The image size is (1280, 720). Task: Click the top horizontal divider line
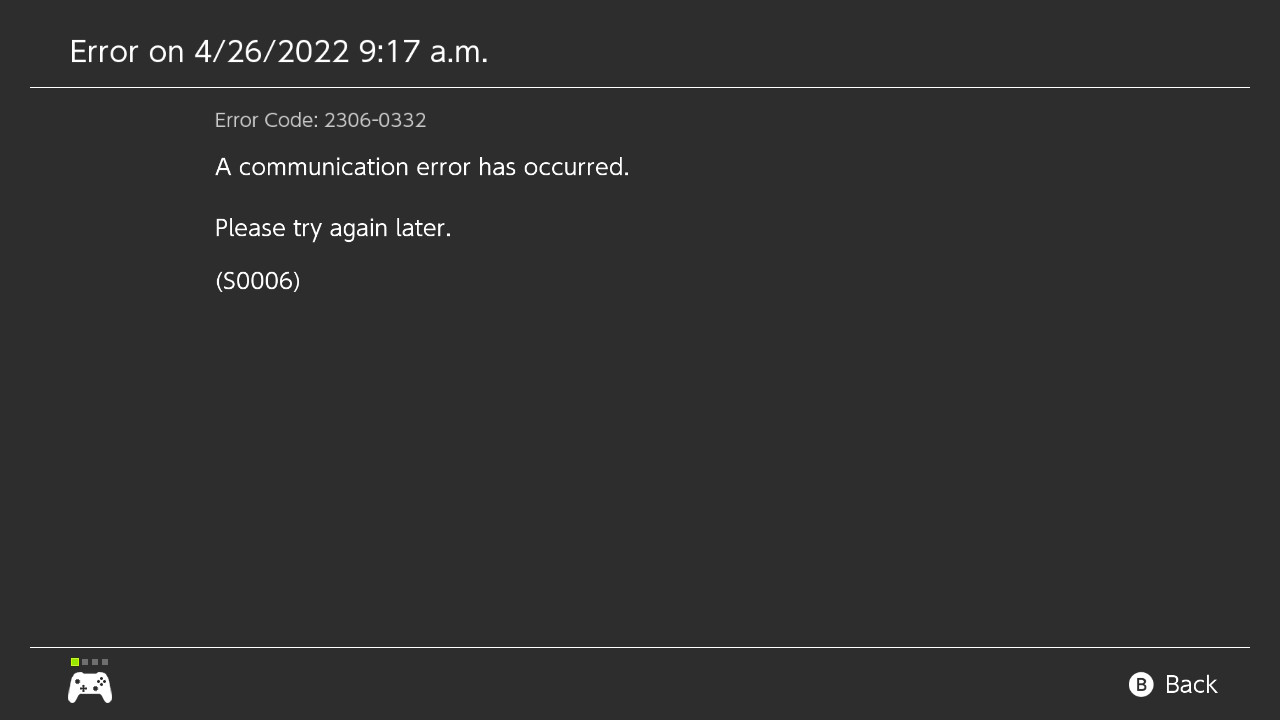[640, 88]
